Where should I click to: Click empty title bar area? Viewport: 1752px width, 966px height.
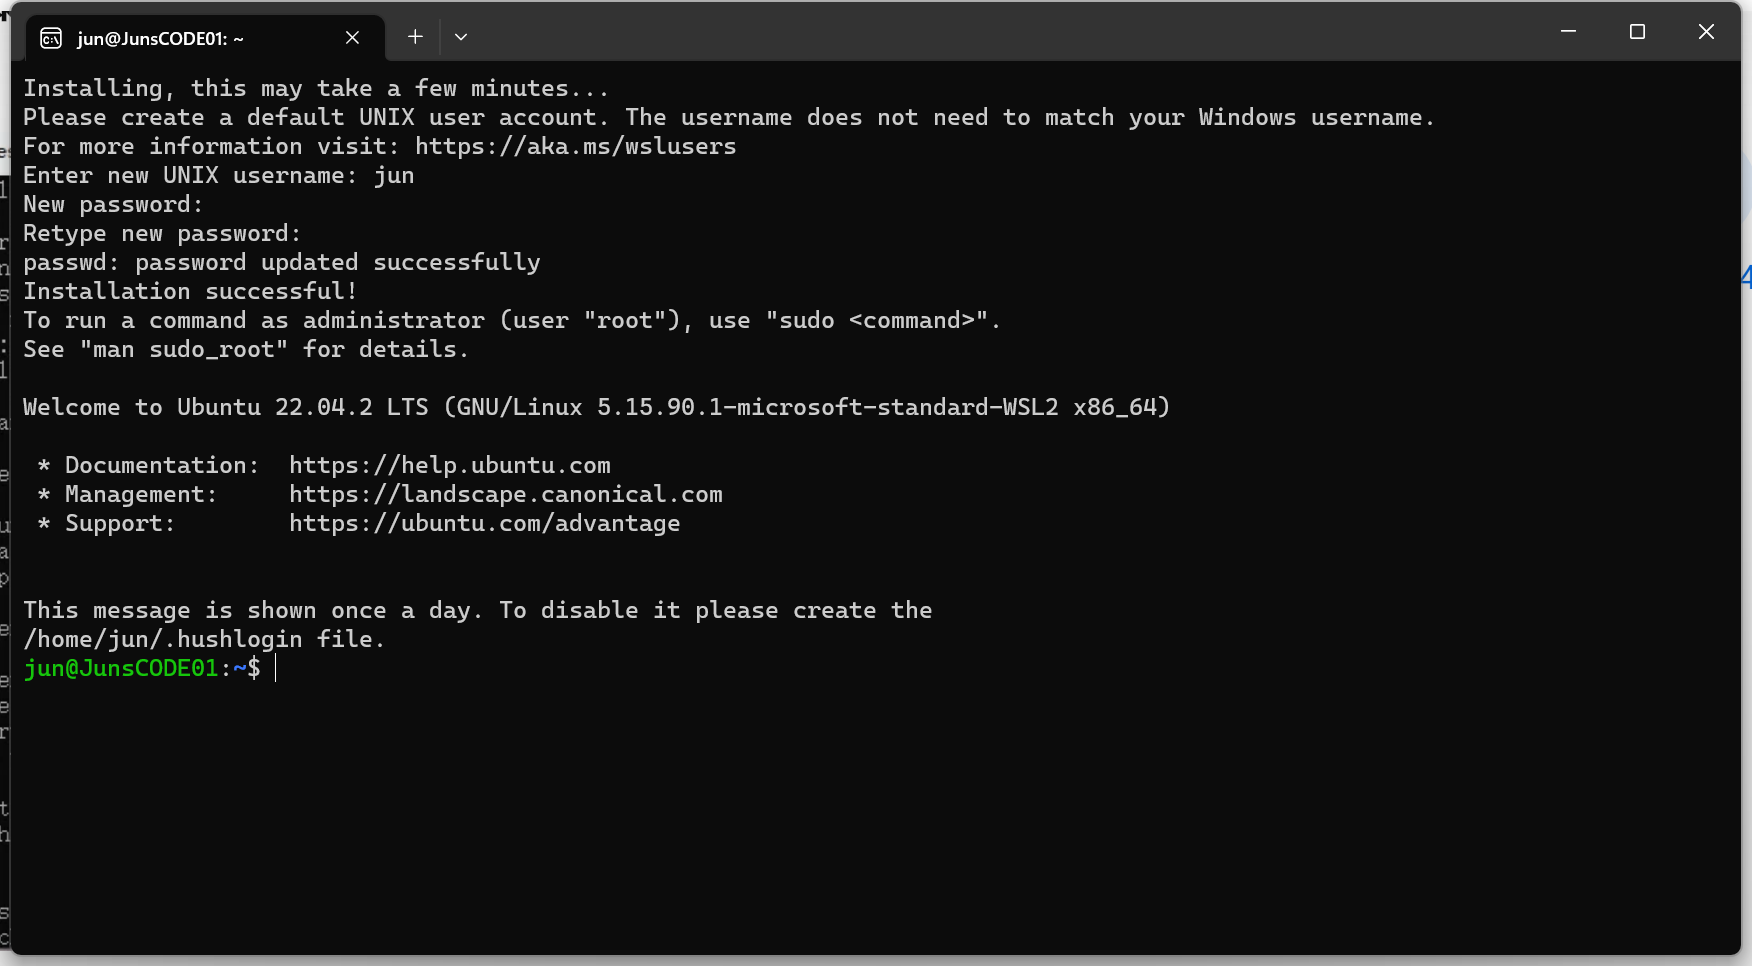click(1000, 32)
